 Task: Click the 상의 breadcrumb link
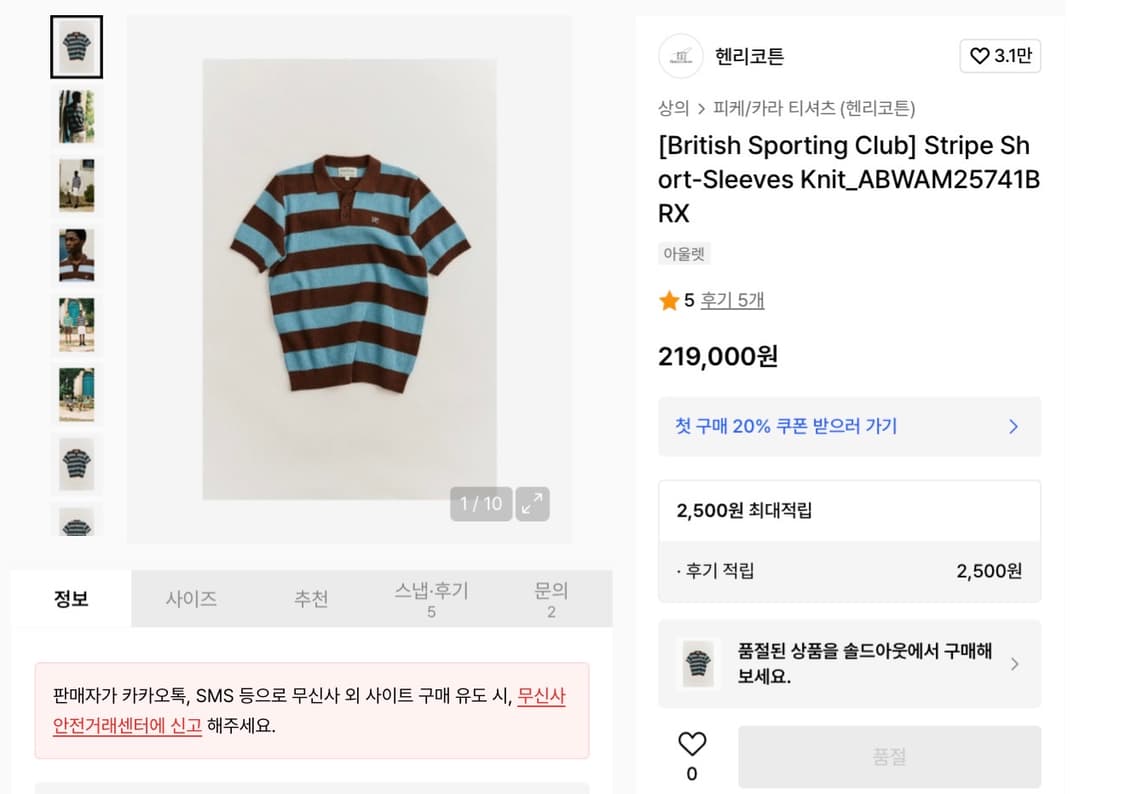[x=674, y=108]
